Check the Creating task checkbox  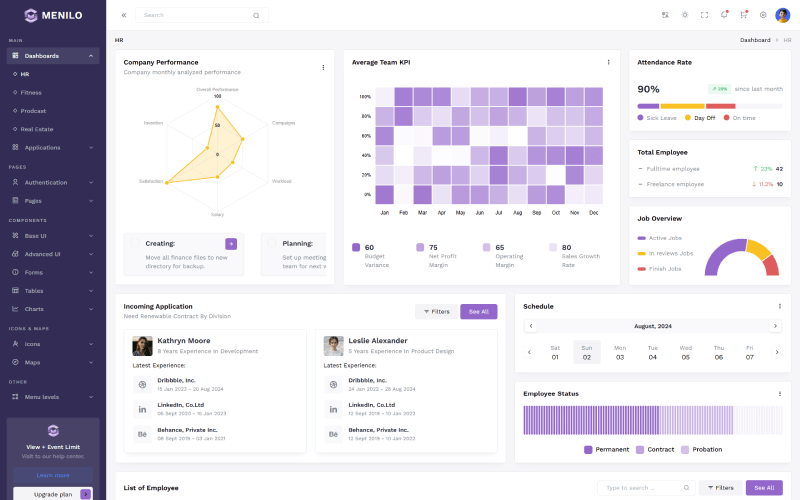coord(135,243)
